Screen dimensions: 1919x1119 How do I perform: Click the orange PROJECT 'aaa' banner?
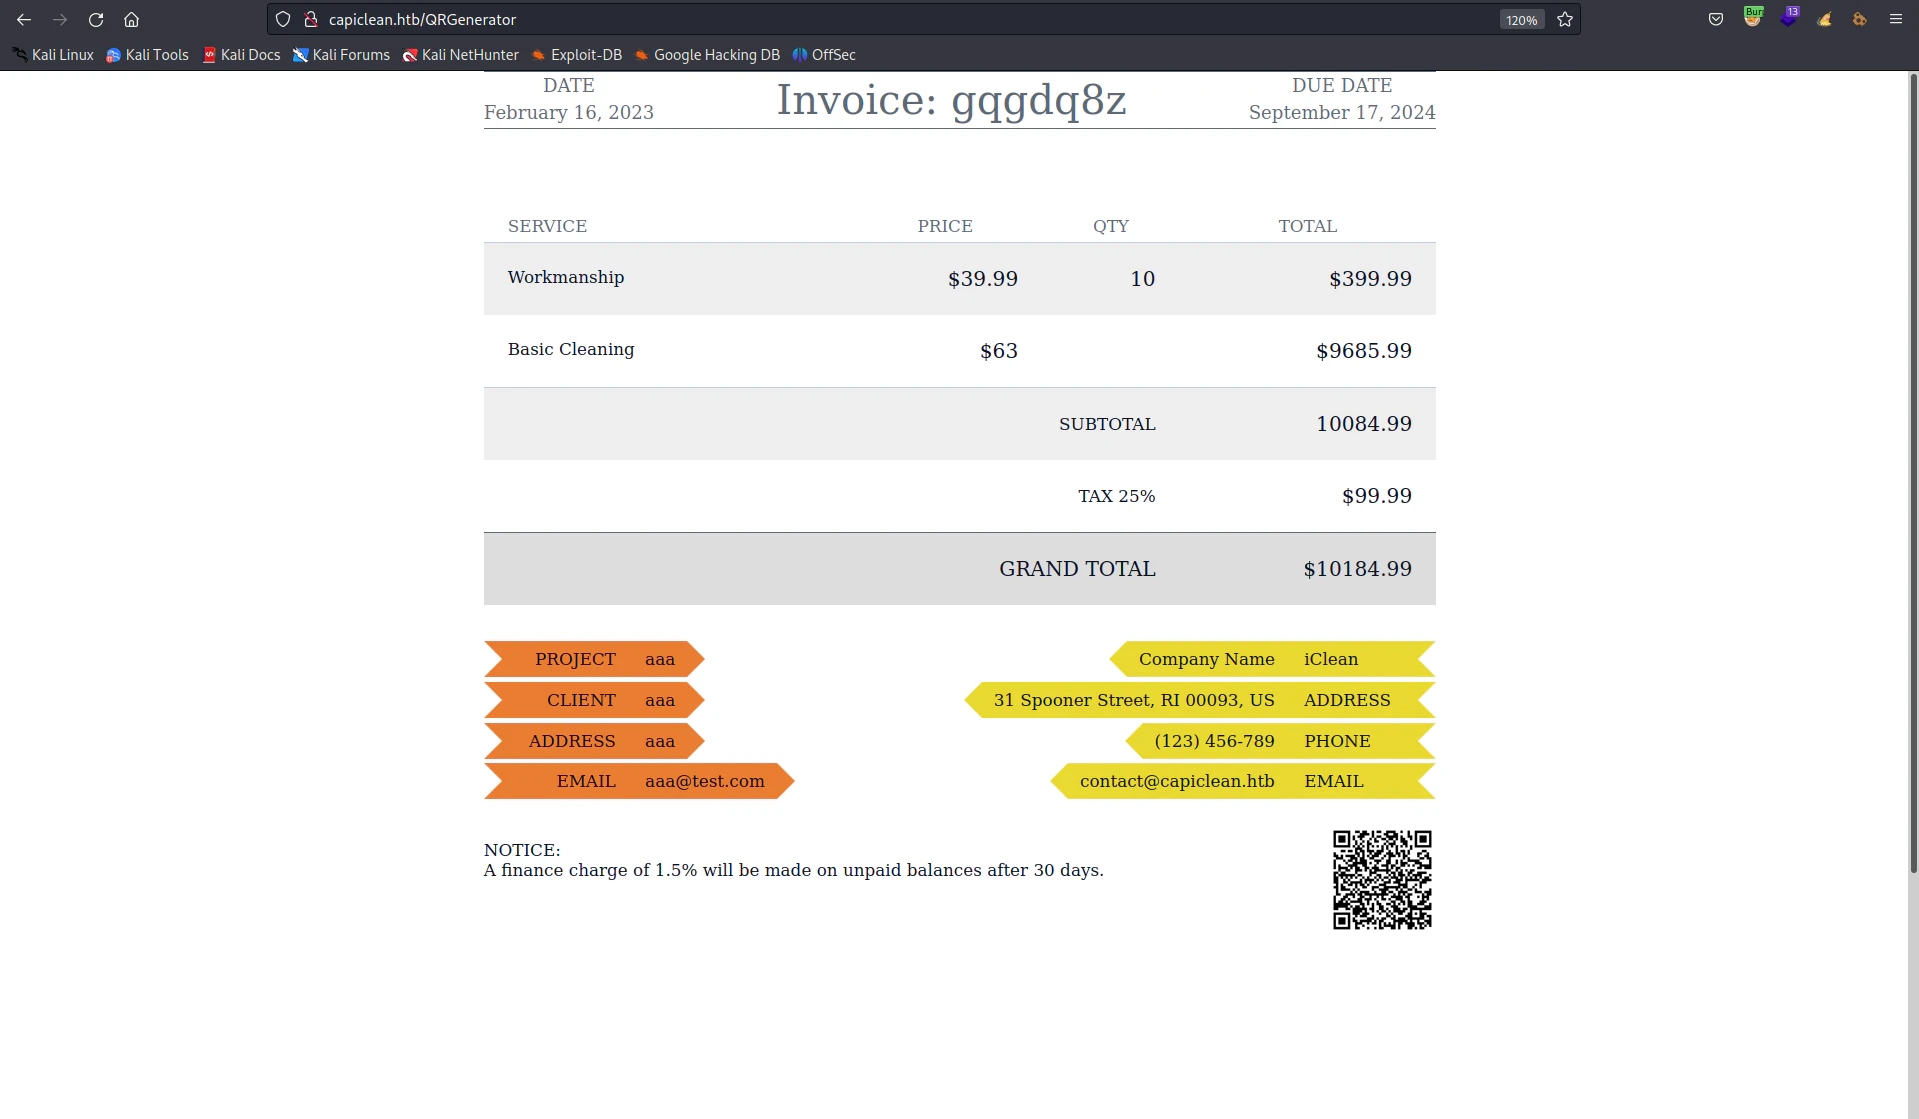point(595,659)
